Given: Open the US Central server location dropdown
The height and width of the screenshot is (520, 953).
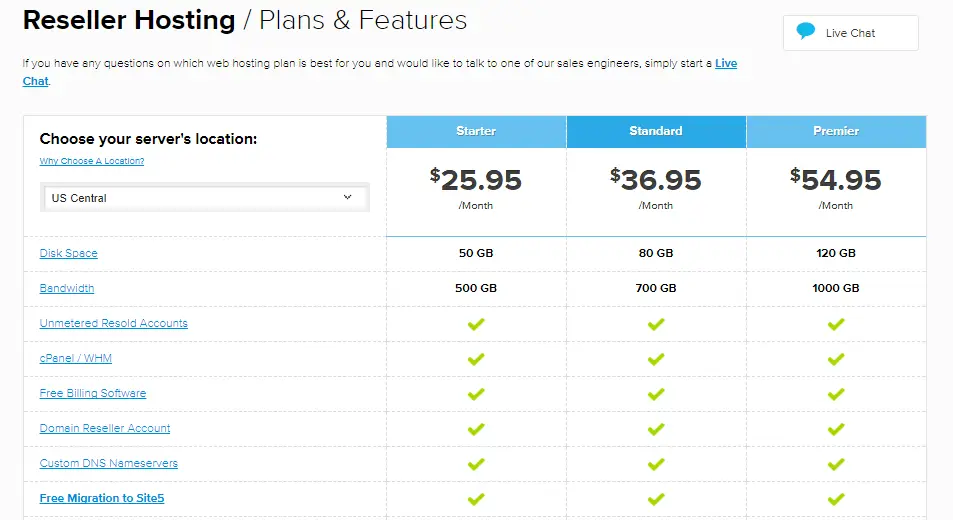Looking at the screenshot, I should 205,198.
